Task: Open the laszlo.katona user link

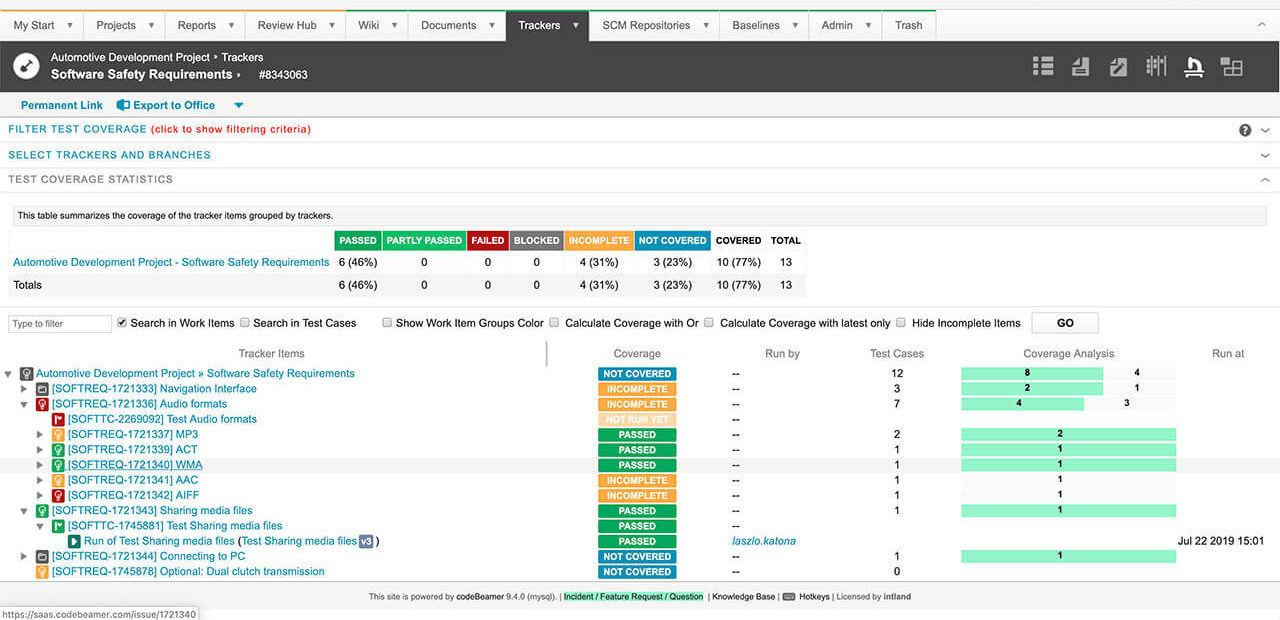Action: 764,541
